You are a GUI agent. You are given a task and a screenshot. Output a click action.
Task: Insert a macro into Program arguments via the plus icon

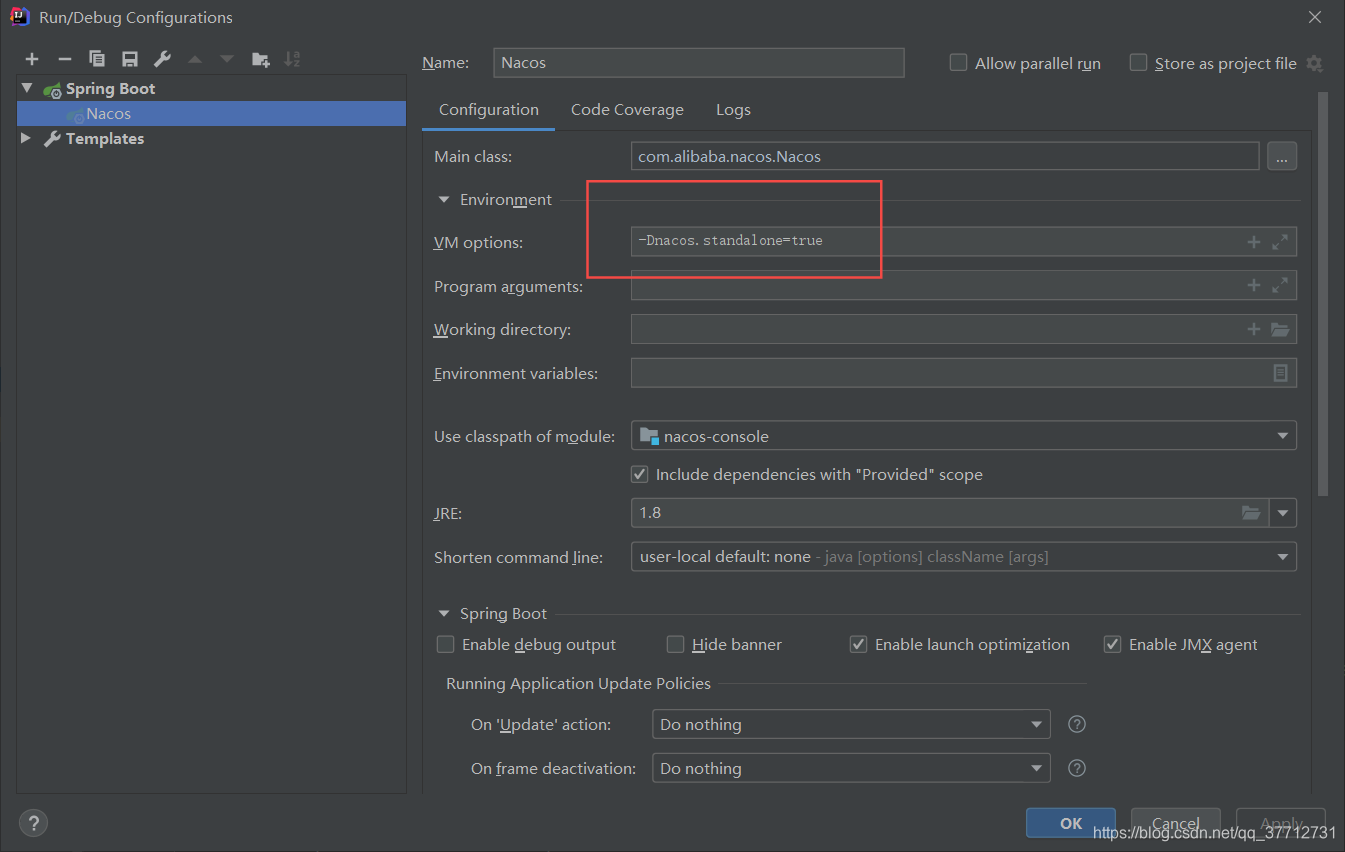(1254, 286)
